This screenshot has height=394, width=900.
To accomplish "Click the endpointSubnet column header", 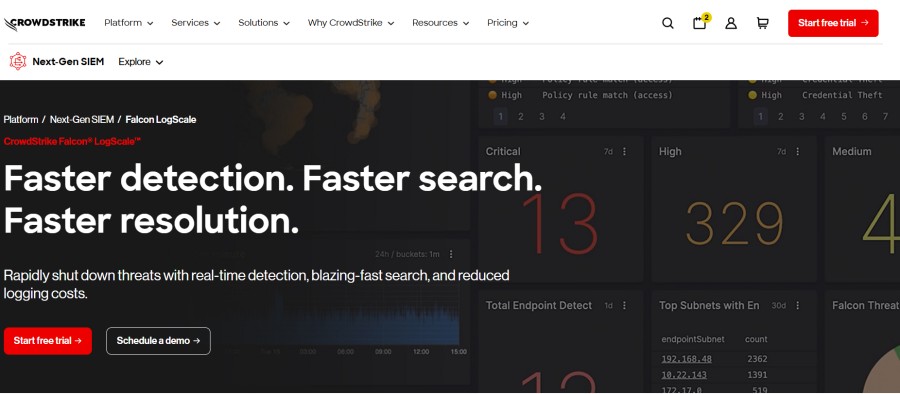I will [x=693, y=339].
